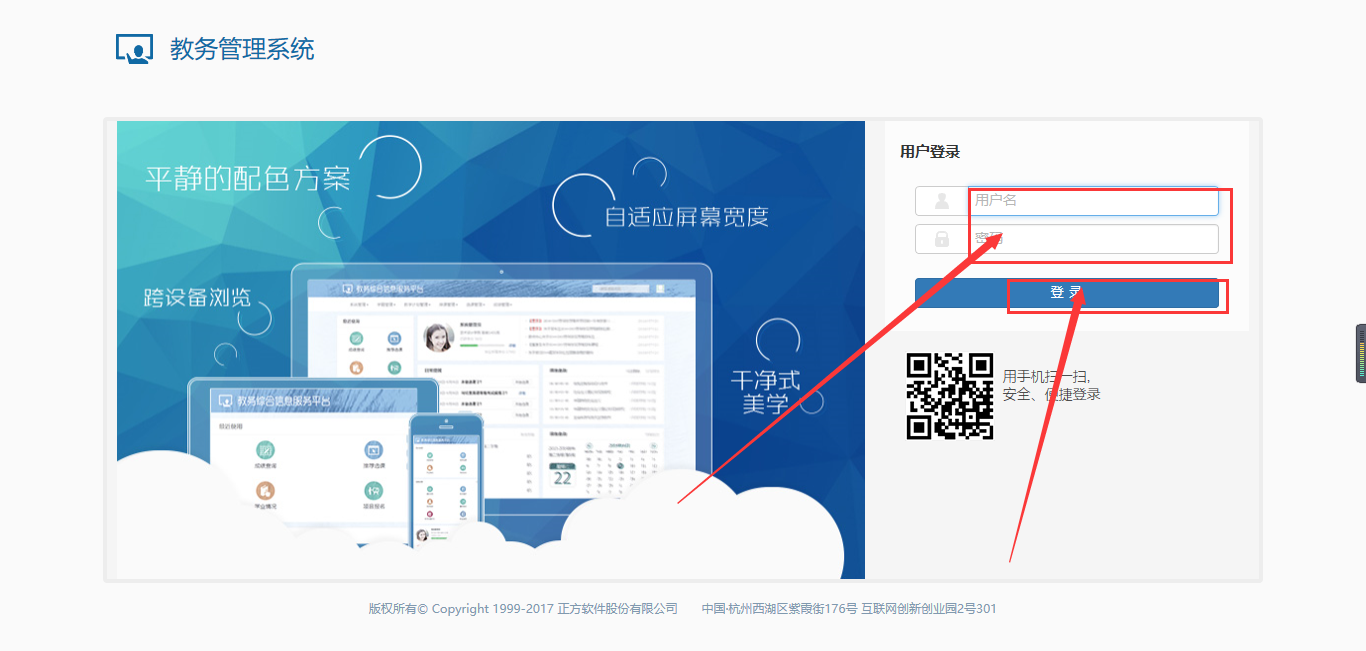Click the woman's avatar photo in the dashboard preview

438,337
